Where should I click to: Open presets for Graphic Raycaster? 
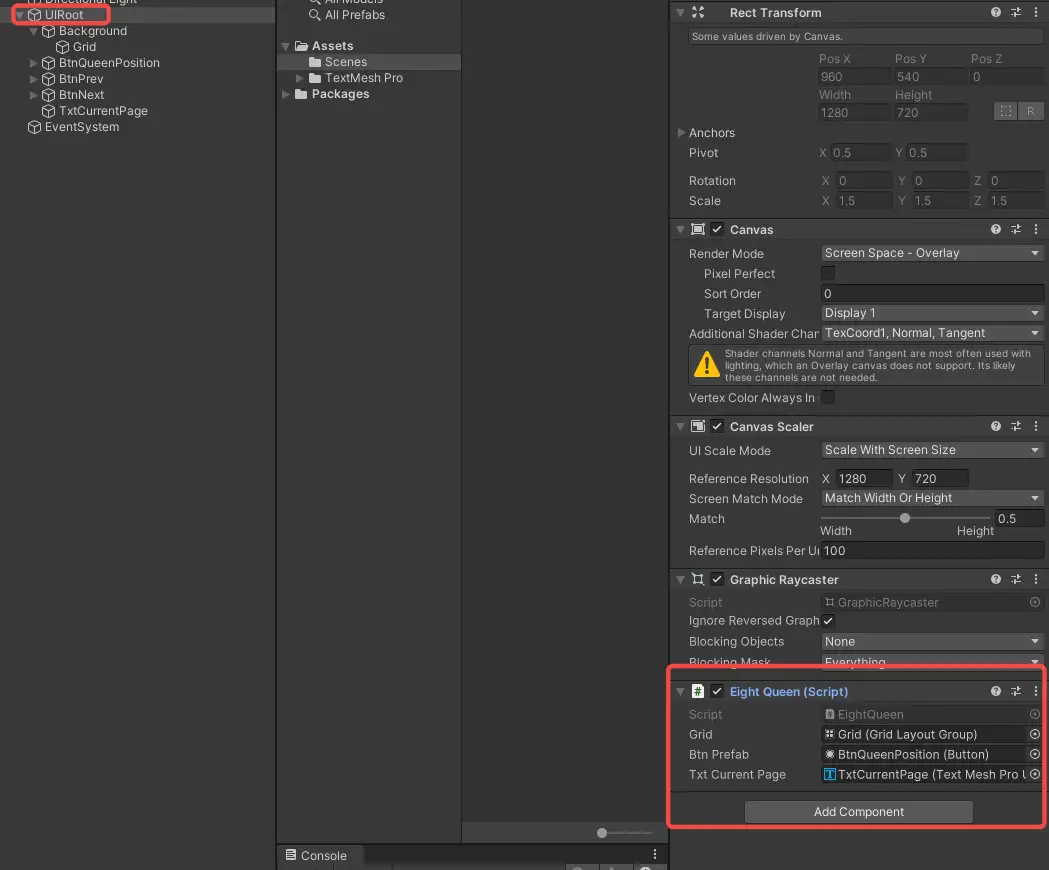(1016, 580)
